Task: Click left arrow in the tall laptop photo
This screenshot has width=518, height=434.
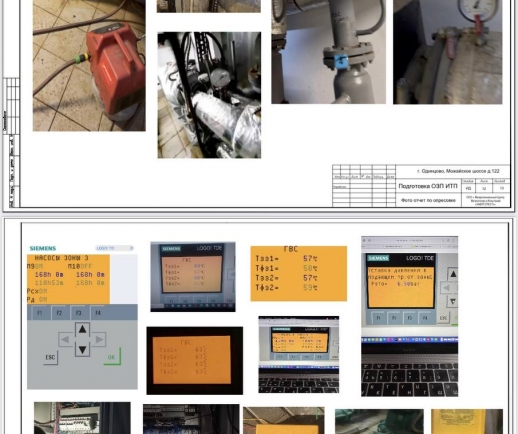Action: pos(447,288)
